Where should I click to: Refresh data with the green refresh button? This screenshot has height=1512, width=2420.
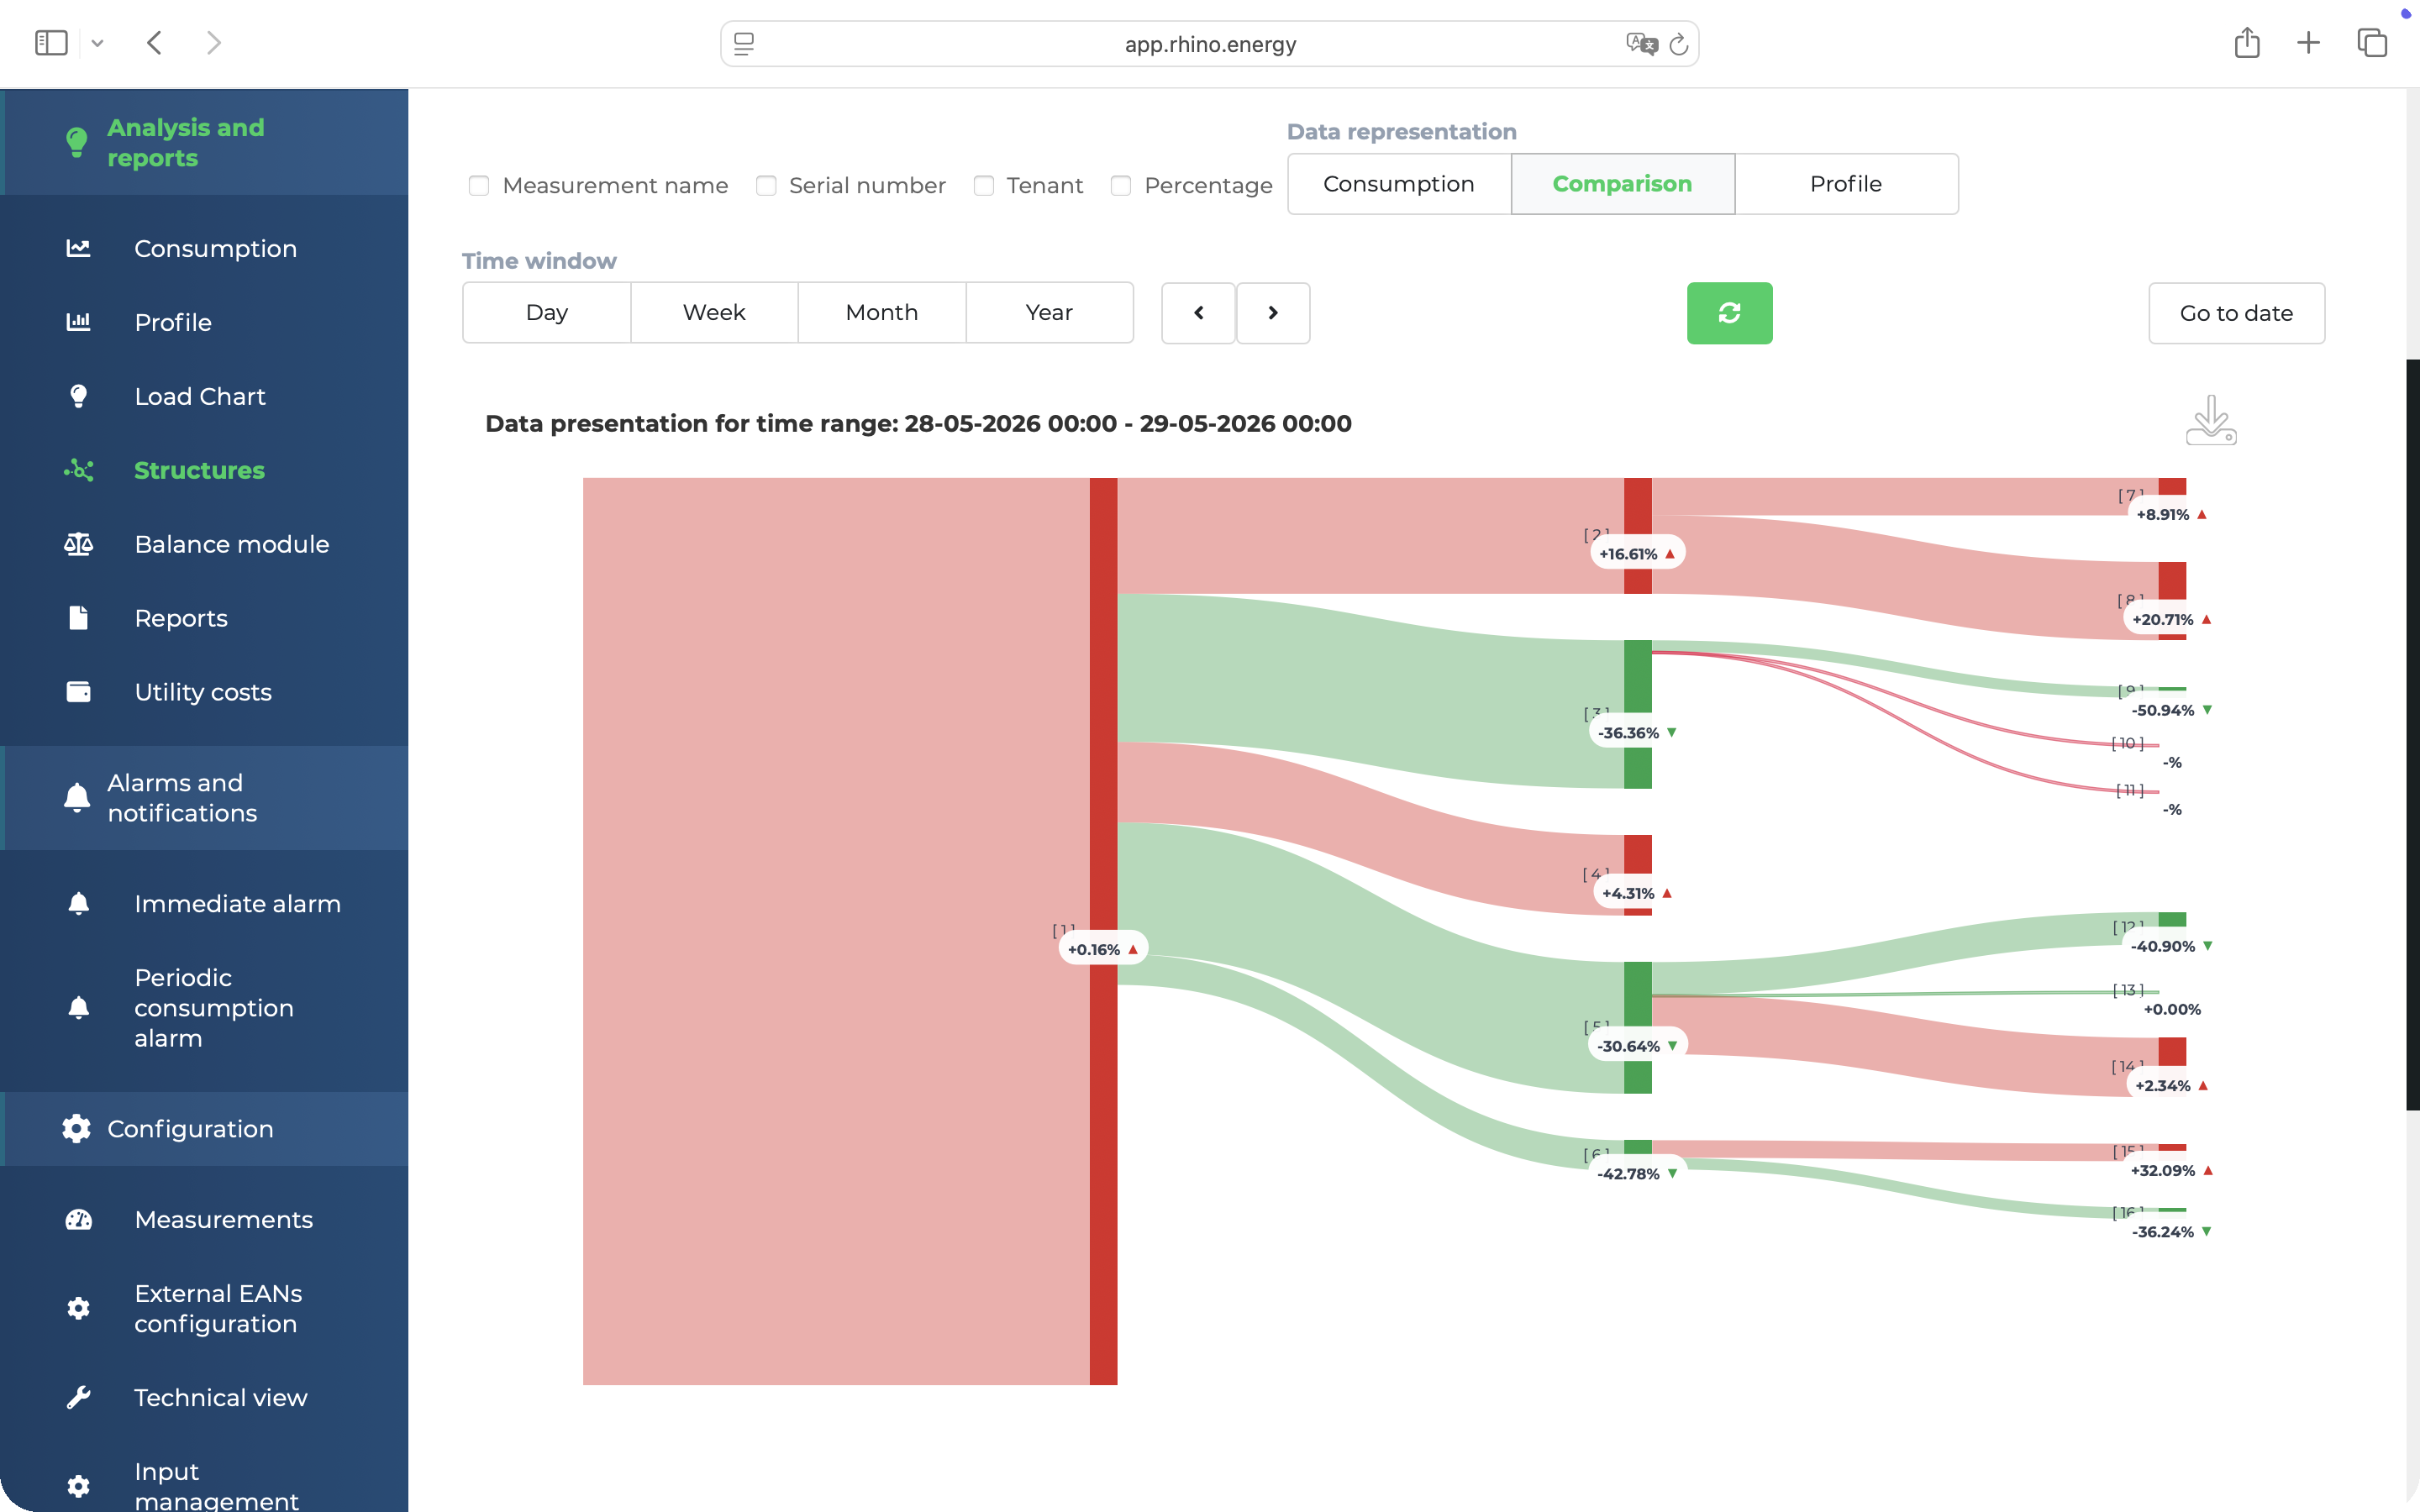click(x=1729, y=313)
